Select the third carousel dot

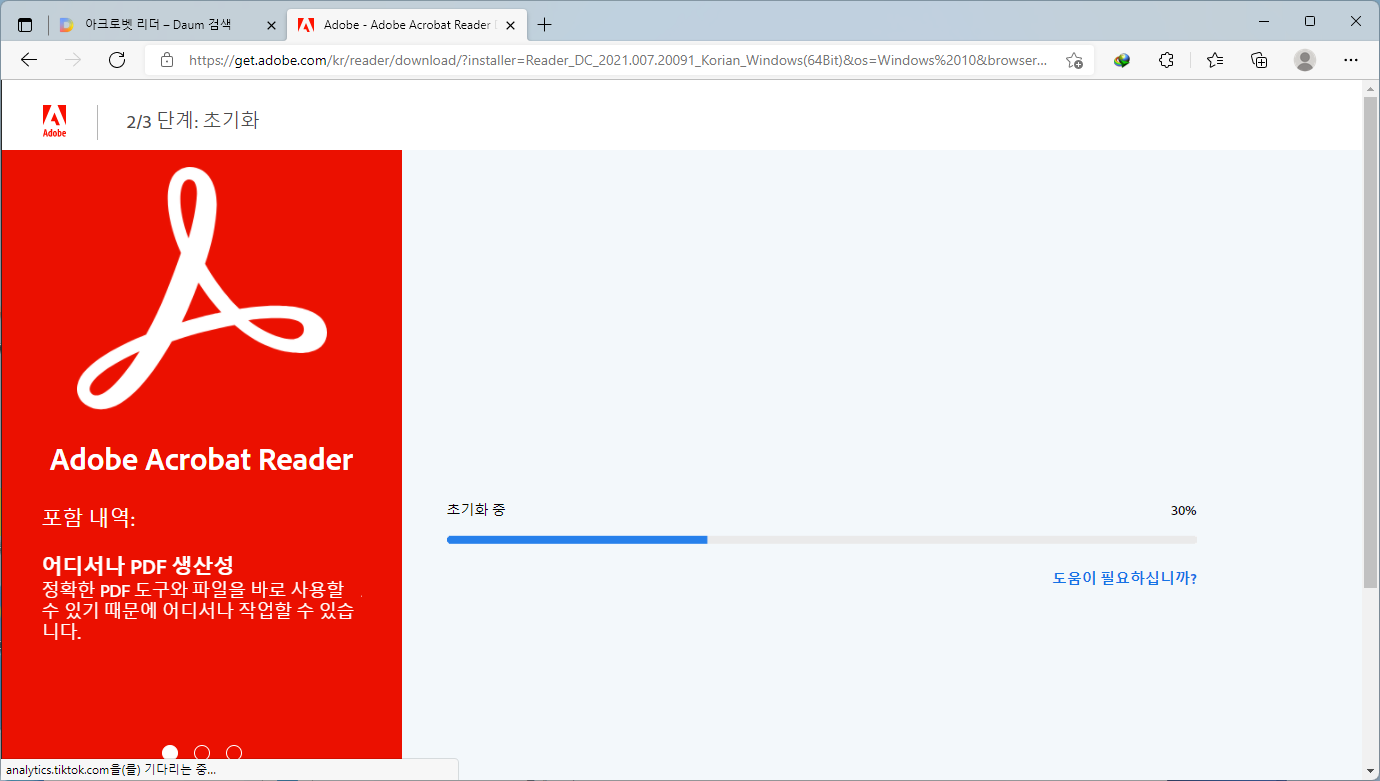pyautogui.click(x=234, y=752)
